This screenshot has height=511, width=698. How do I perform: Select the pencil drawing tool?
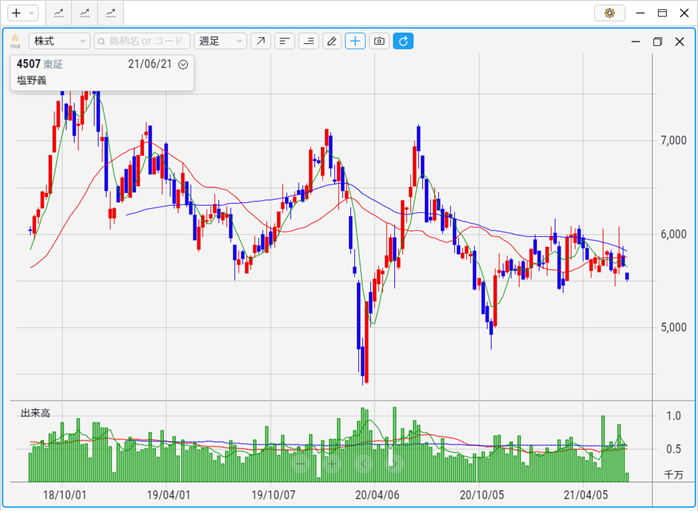click(332, 41)
